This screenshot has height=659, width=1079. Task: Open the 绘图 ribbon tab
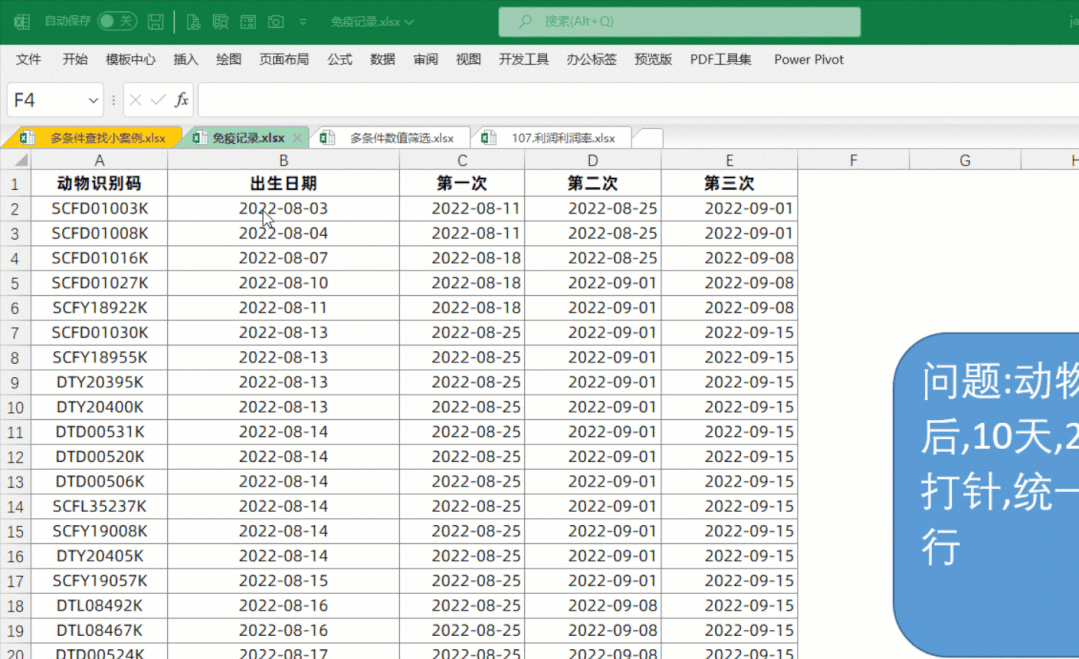pos(228,59)
